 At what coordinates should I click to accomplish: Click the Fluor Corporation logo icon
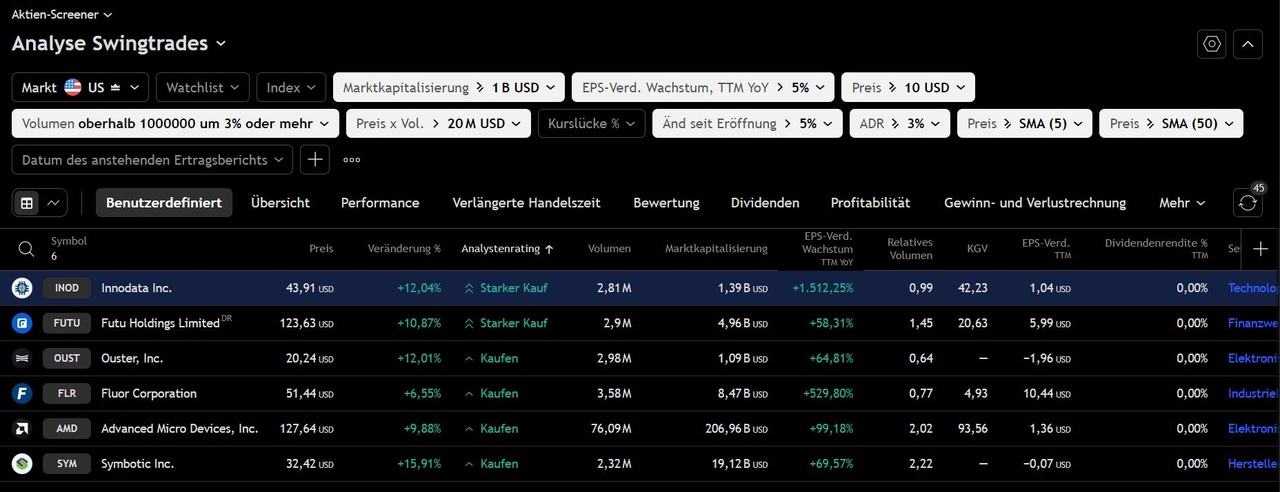(22, 393)
